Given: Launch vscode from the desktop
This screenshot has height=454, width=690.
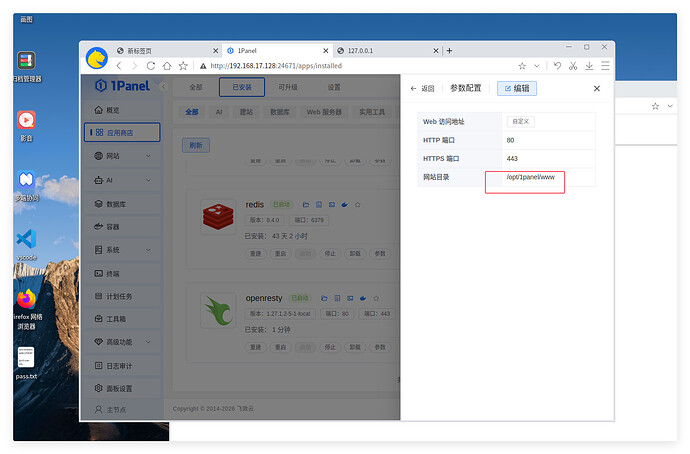Looking at the screenshot, I should (26, 242).
